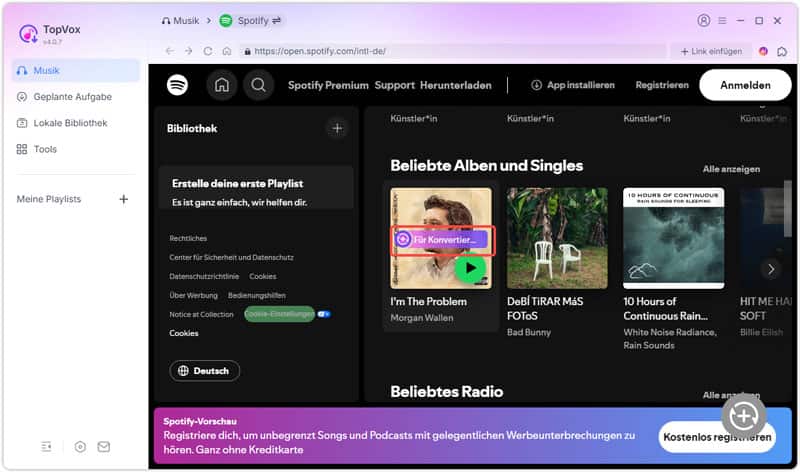Open the Rechtliches link
The image size is (800, 472).
188,238
